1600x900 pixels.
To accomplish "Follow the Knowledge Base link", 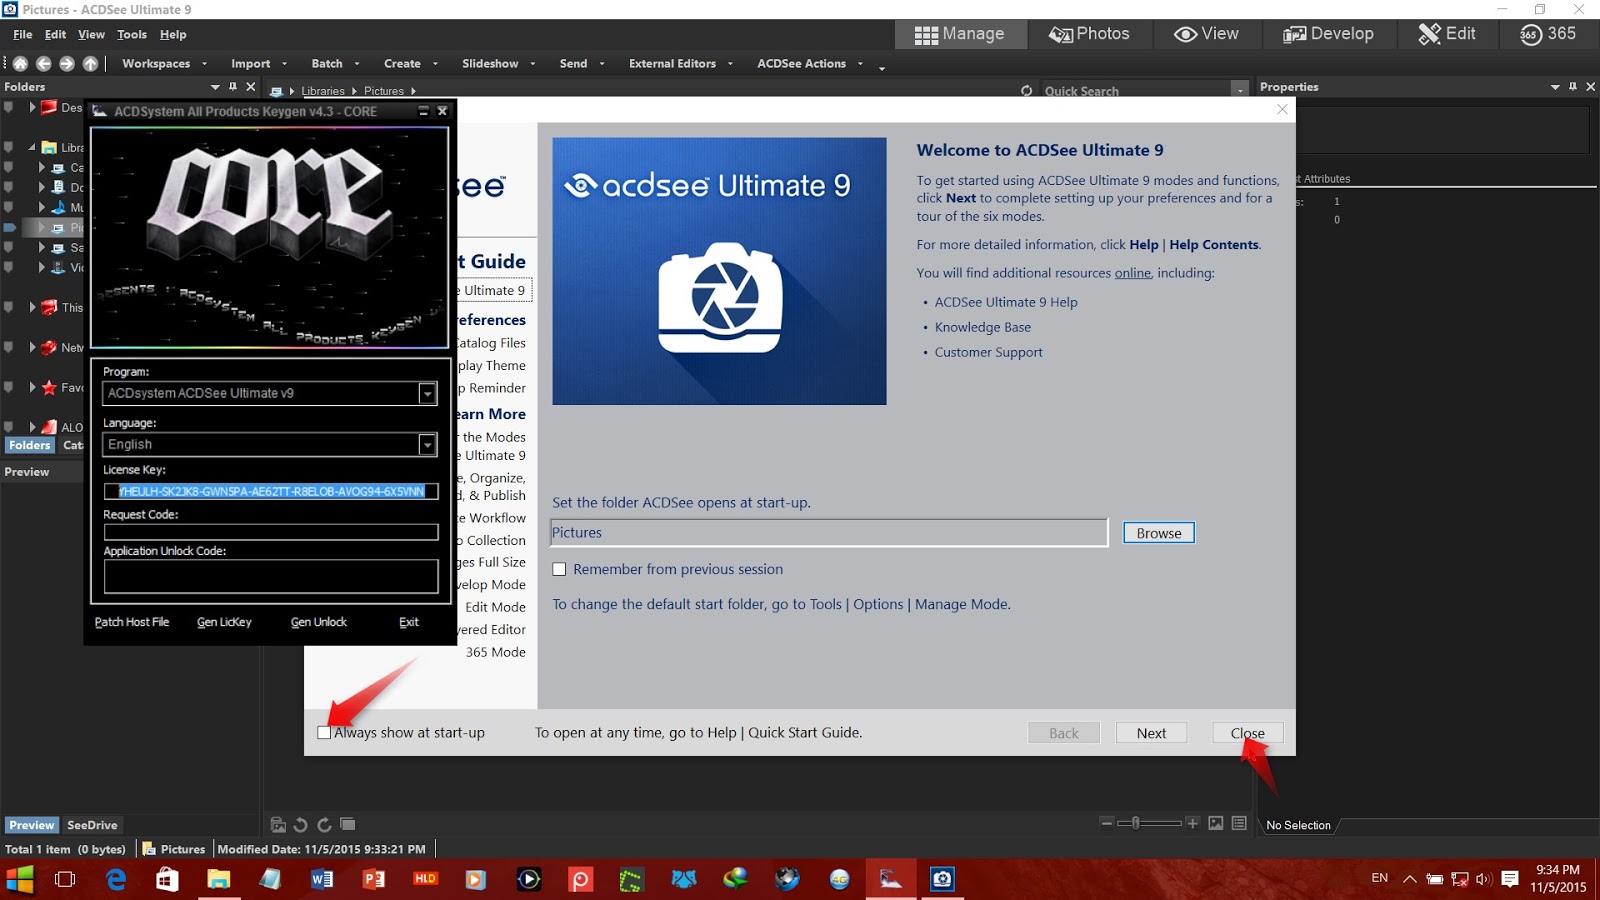I will tap(982, 327).
